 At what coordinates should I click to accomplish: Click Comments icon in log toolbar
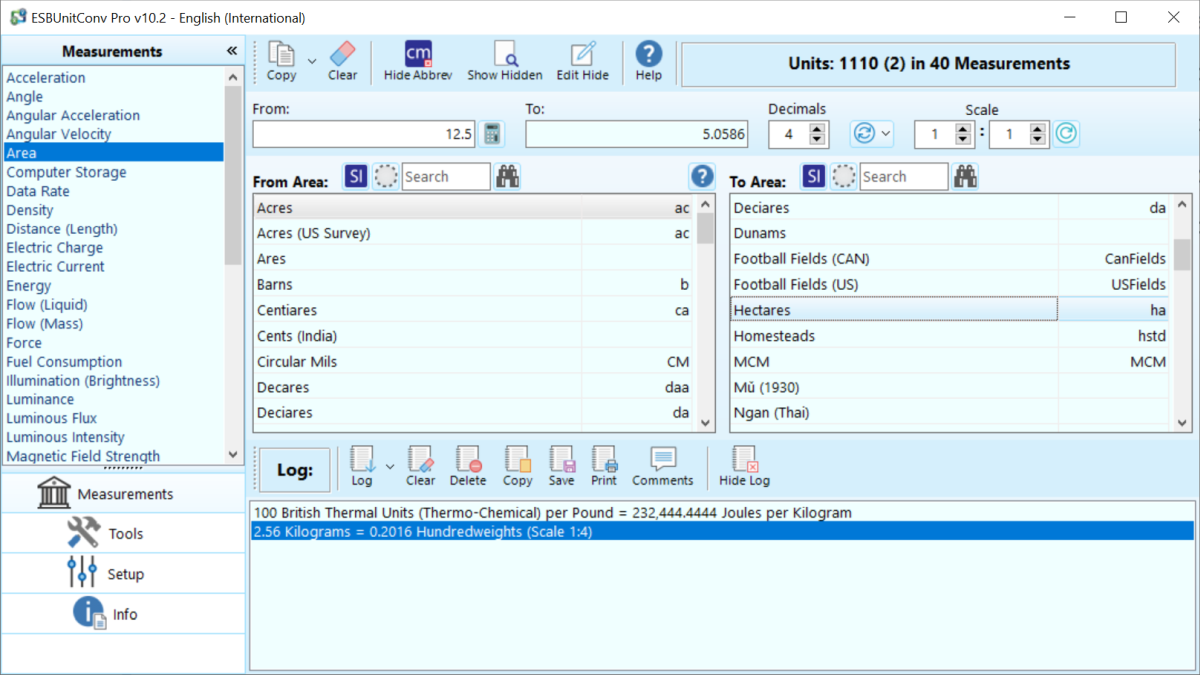(x=662, y=467)
